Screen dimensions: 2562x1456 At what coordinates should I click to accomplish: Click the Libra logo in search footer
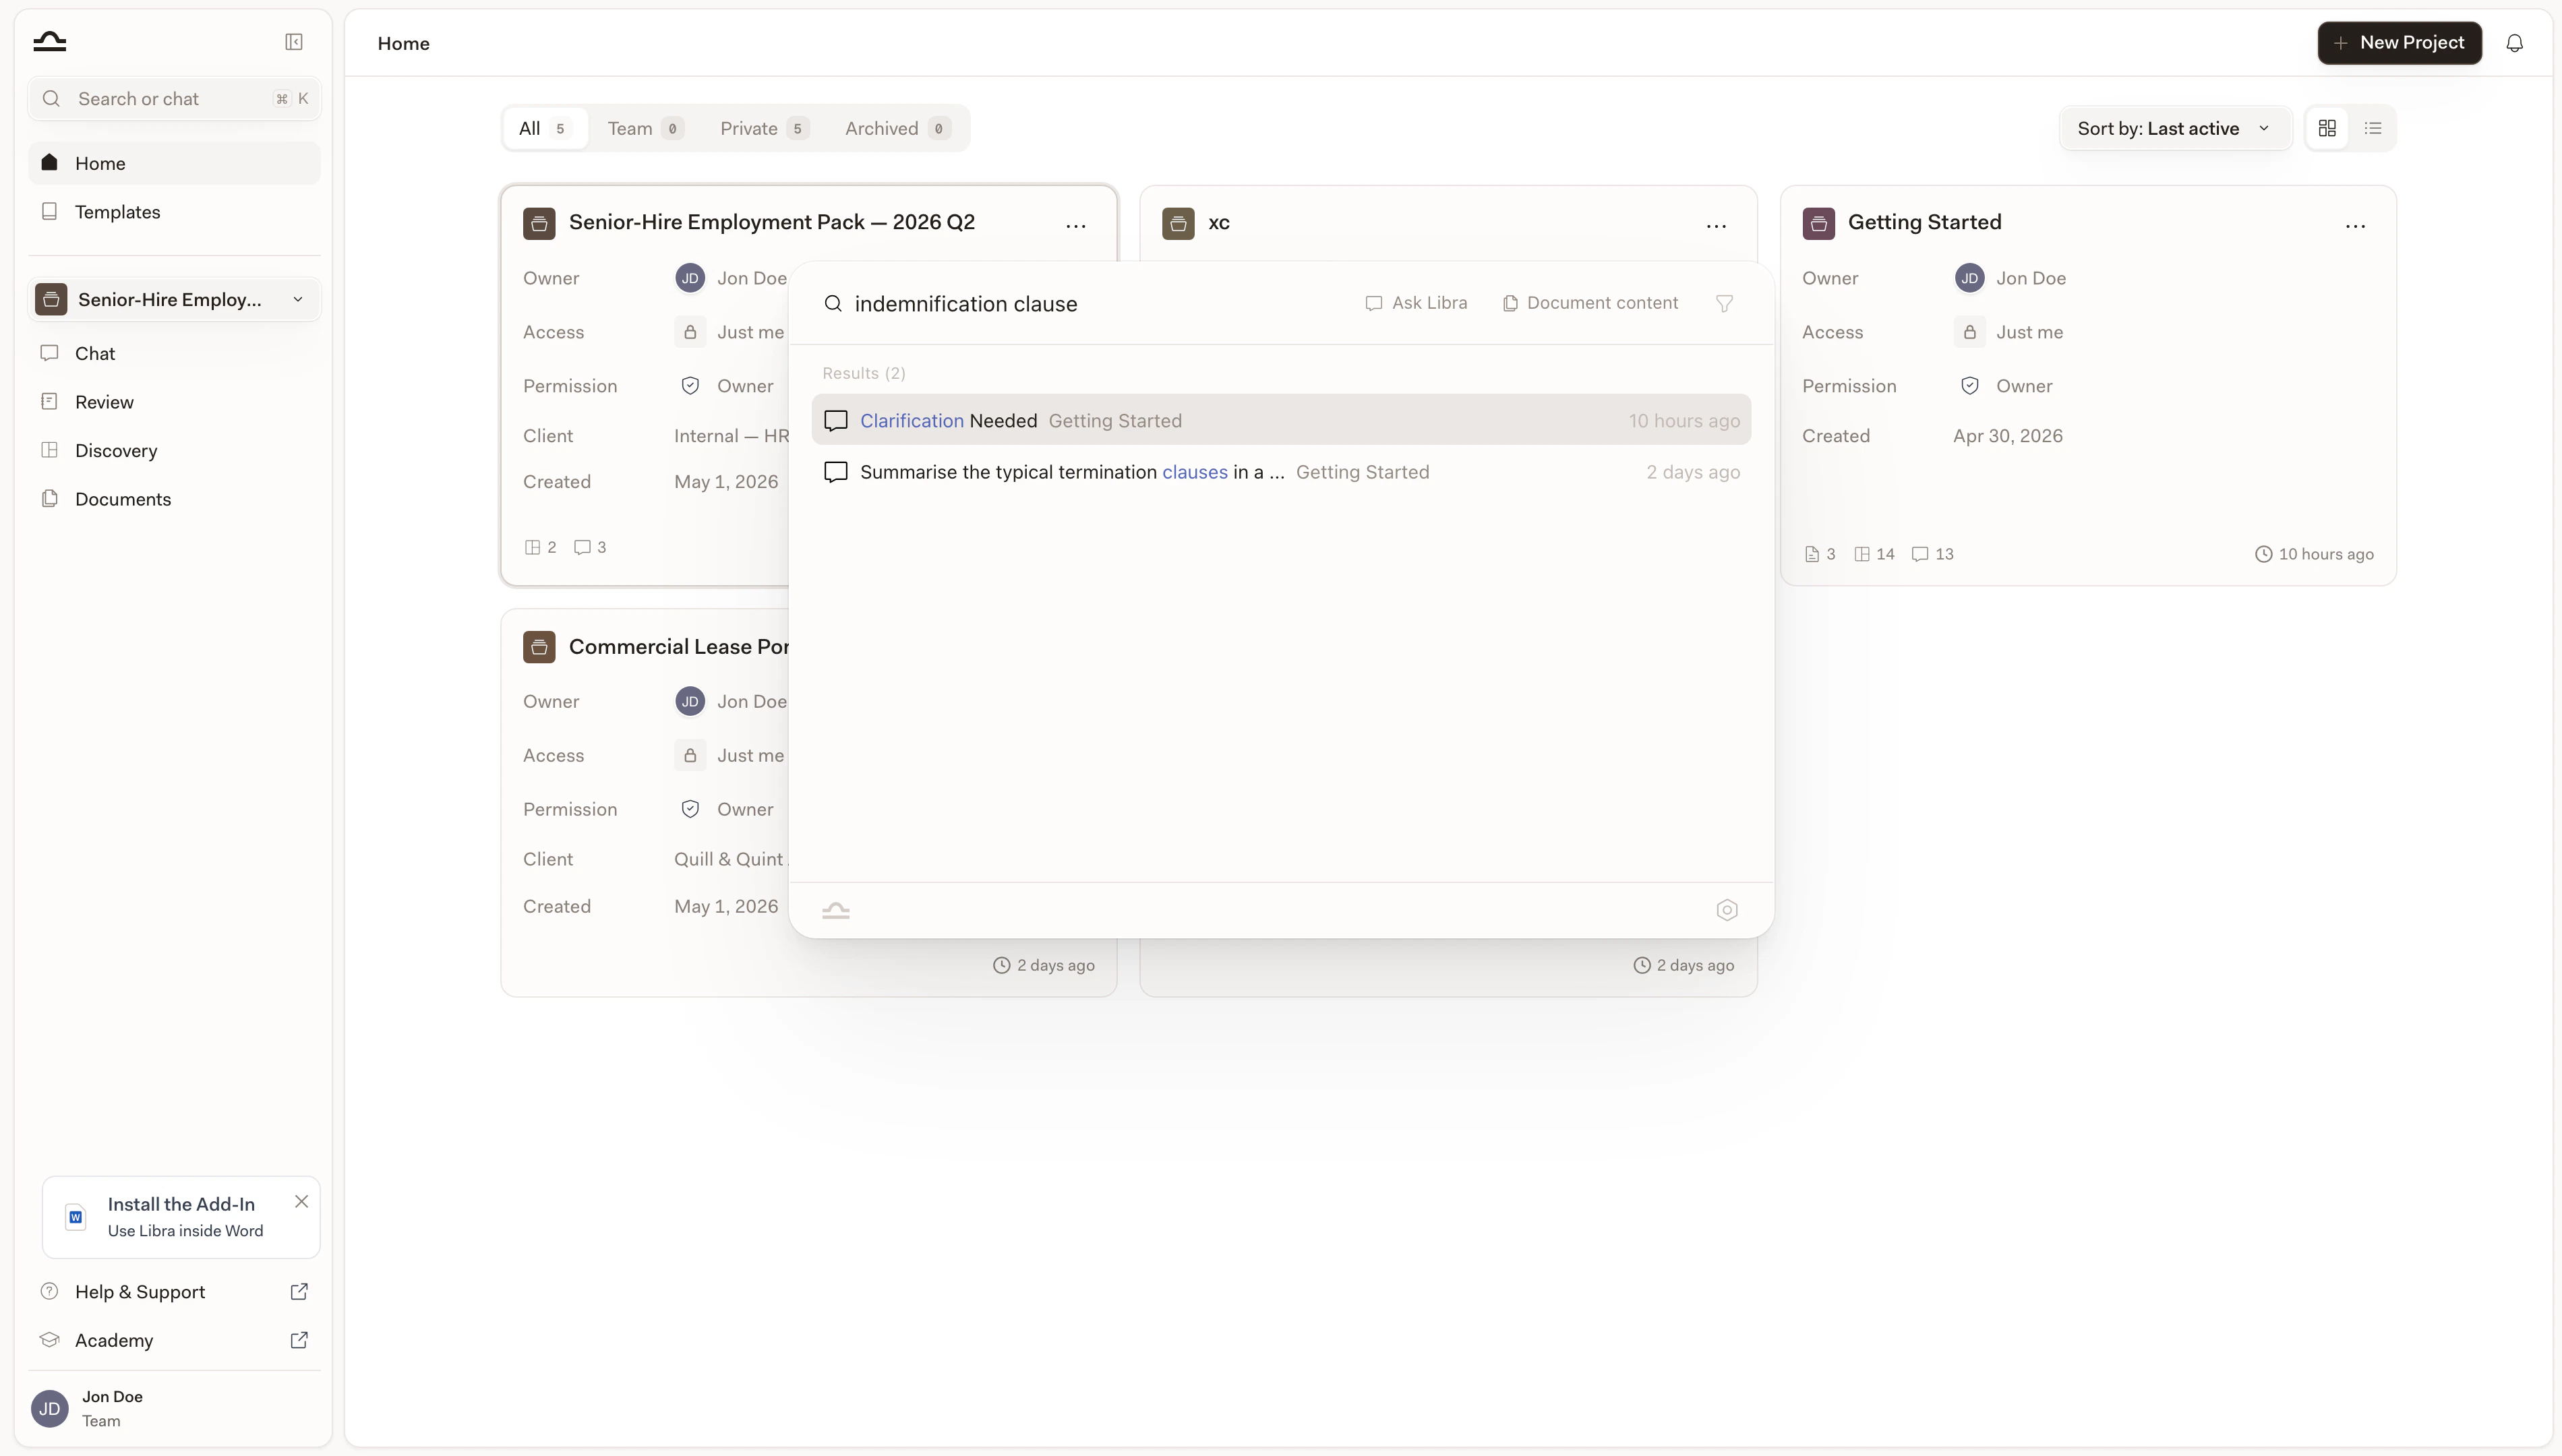pyautogui.click(x=836, y=910)
